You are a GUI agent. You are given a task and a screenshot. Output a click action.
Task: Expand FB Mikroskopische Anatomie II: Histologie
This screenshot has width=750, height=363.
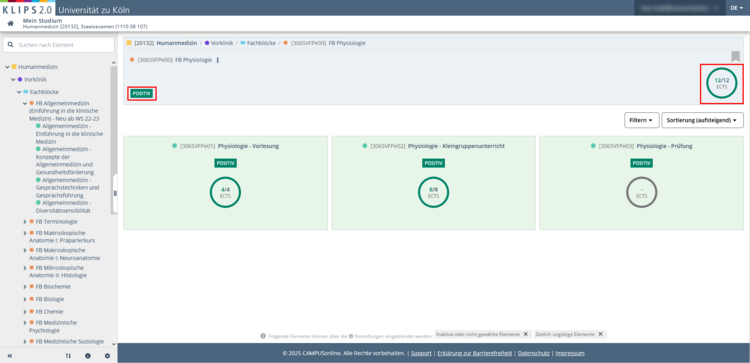(25, 268)
